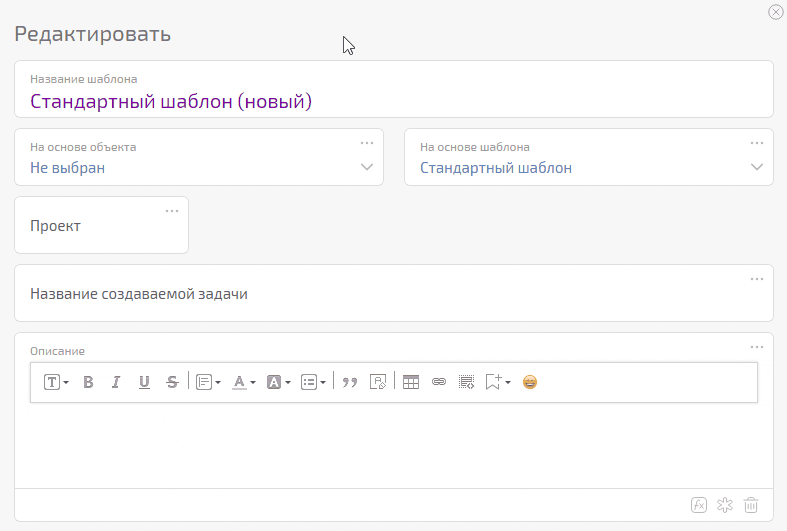This screenshot has width=787, height=531.
Task: Open the Название создаваемой задачи options menu
Action: coord(757,279)
